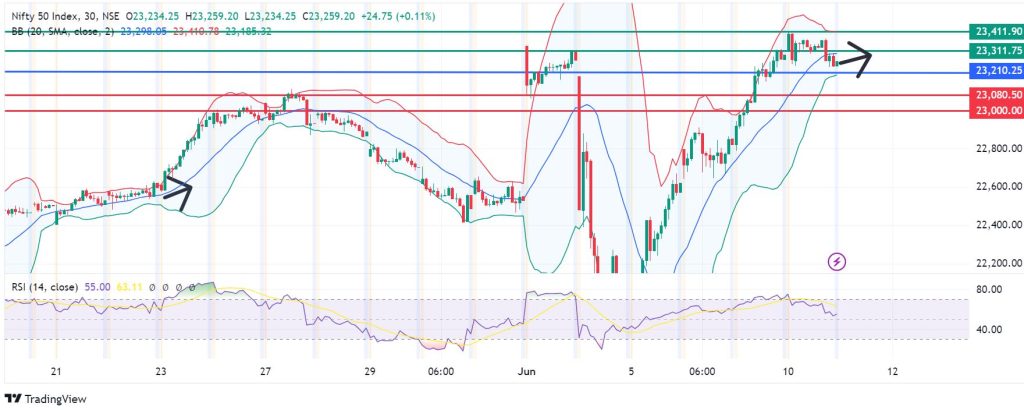Click the 22,200.00 price axis label
The width and height of the screenshot is (1024, 410).
[x=997, y=262]
